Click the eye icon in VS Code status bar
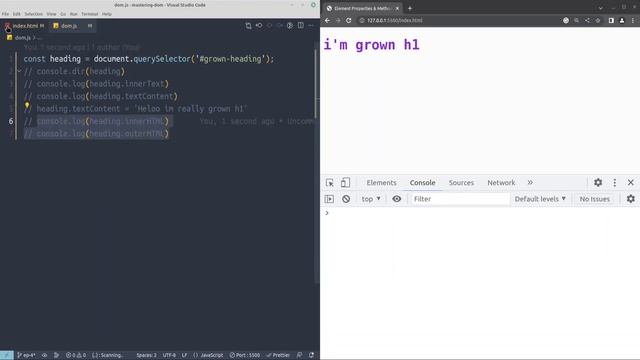This screenshot has width=640, height=360. [x=44, y=355]
